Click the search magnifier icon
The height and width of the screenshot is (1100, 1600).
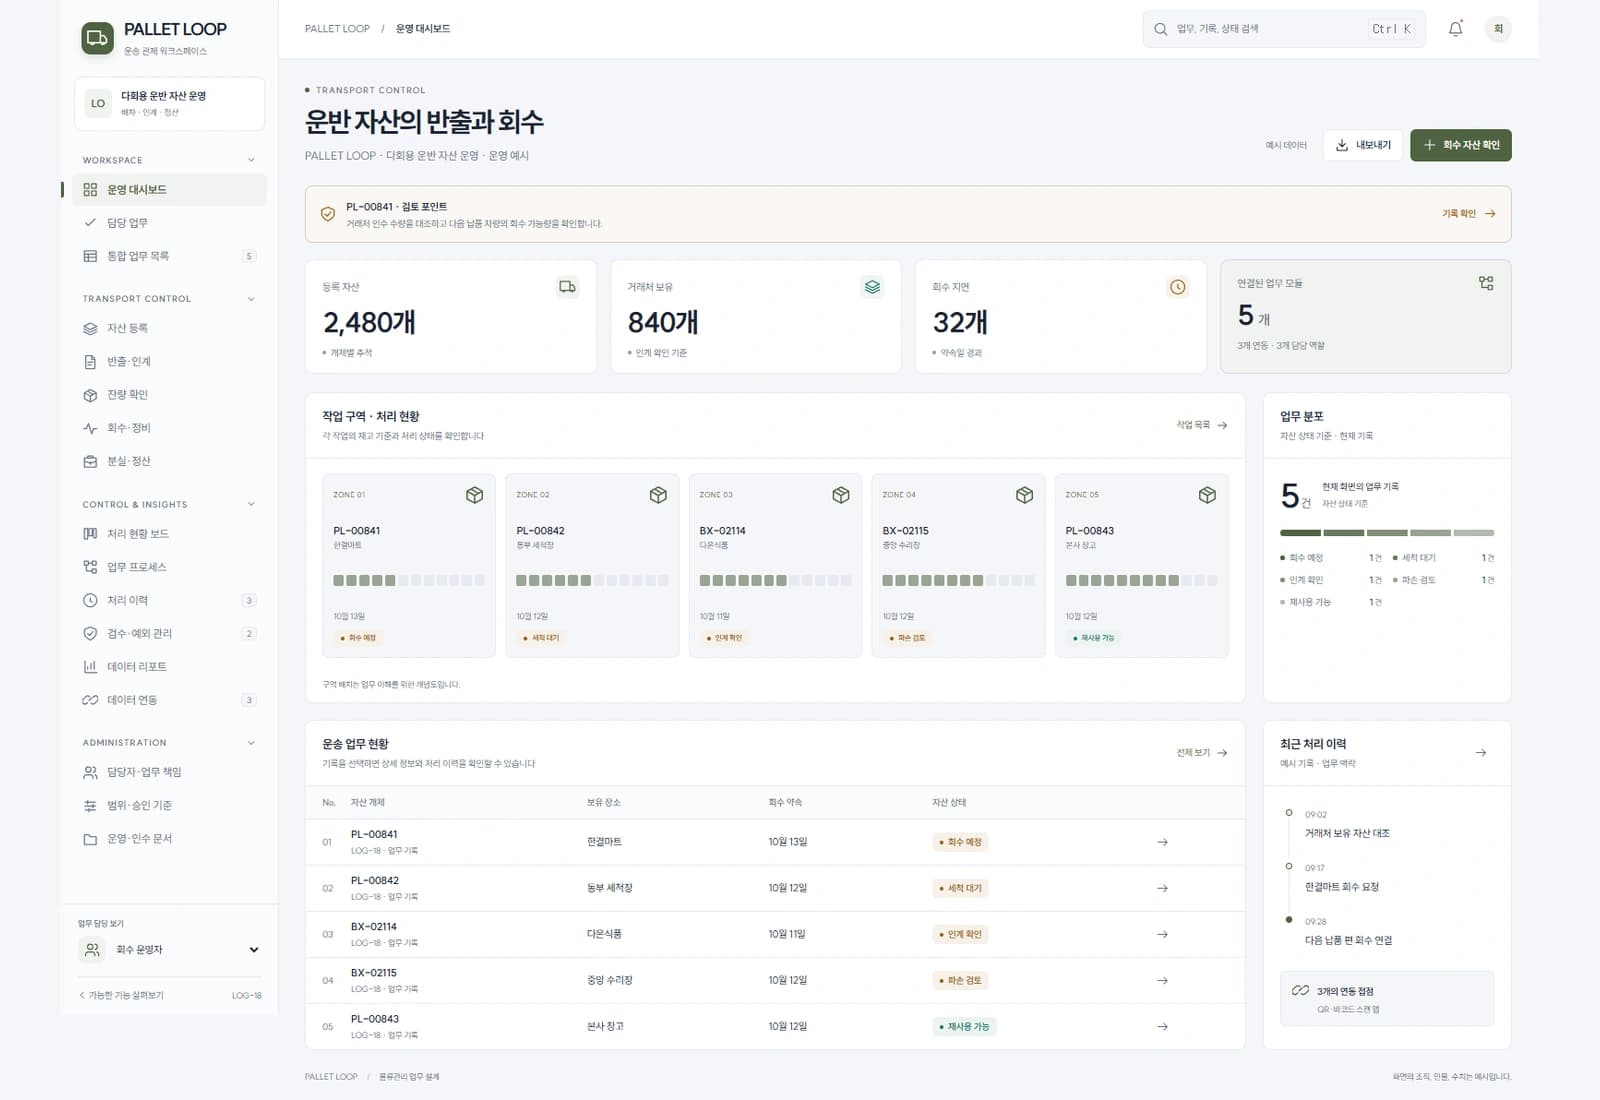(x=1160, y=29)
